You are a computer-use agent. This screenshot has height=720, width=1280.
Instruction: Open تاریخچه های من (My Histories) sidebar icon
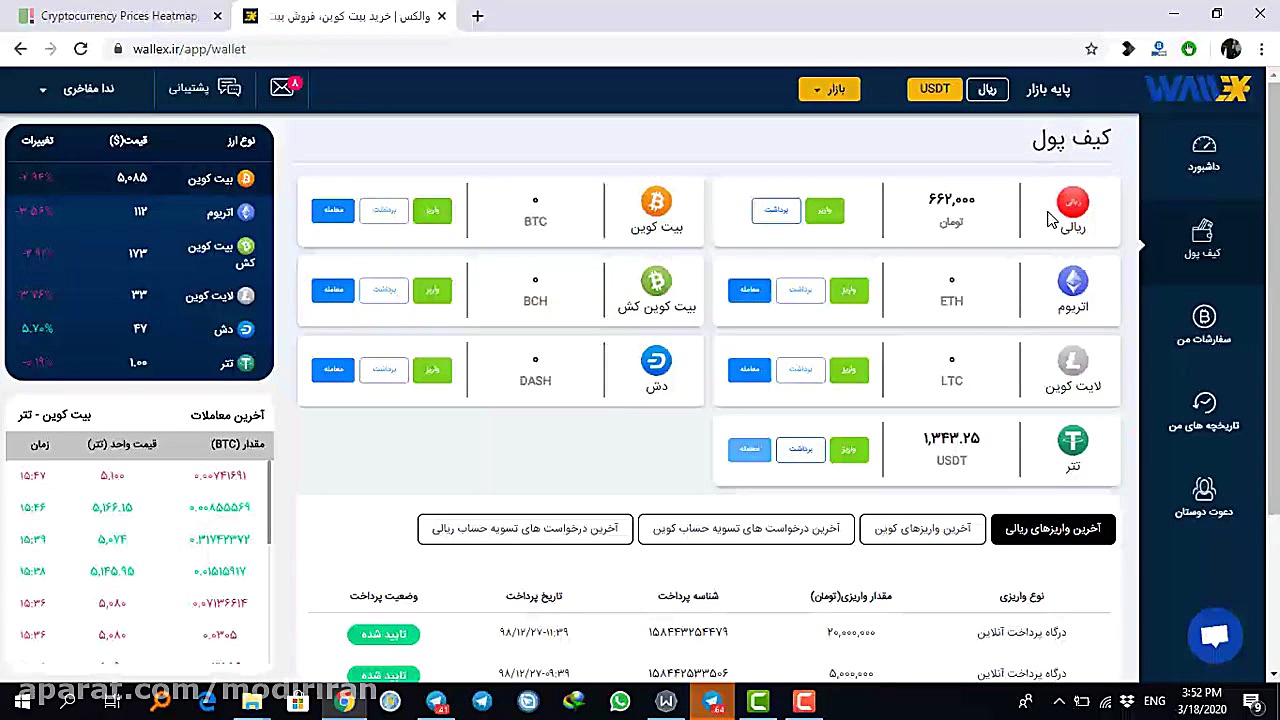coord(1203,413)
